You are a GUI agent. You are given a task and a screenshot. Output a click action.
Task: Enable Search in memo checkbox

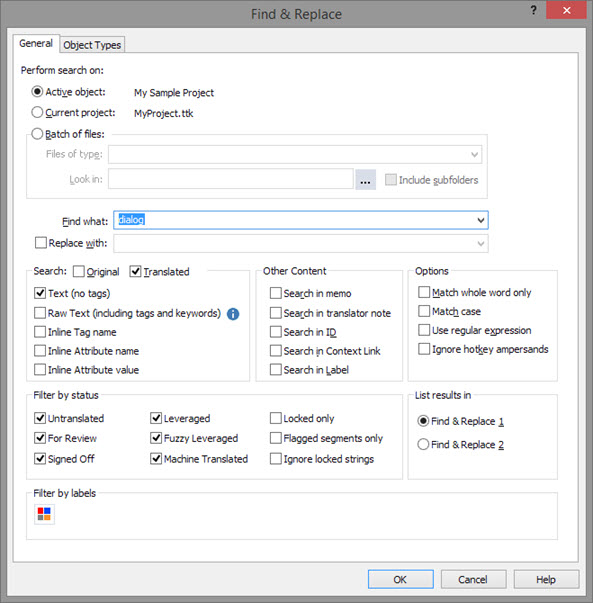click(275, 293)
